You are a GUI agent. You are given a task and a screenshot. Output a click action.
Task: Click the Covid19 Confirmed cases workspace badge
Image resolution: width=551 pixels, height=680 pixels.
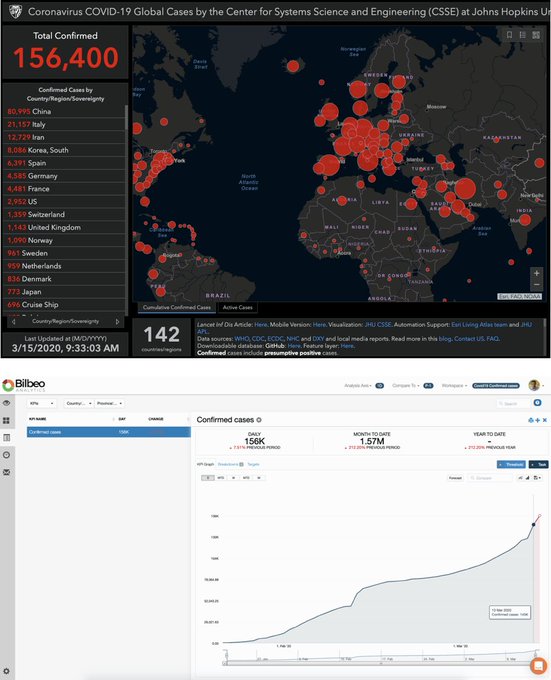pyautogui.click(x=496, y=386)
